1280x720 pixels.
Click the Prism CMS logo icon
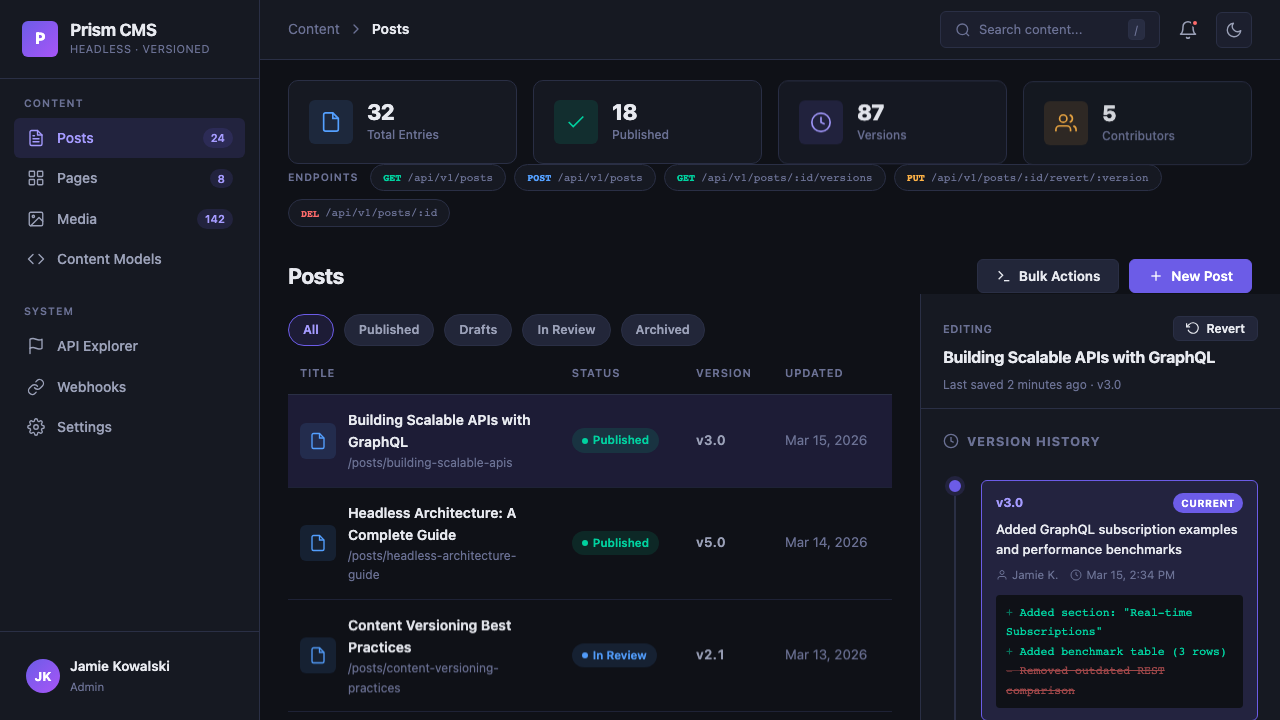[x=40, y=39]
